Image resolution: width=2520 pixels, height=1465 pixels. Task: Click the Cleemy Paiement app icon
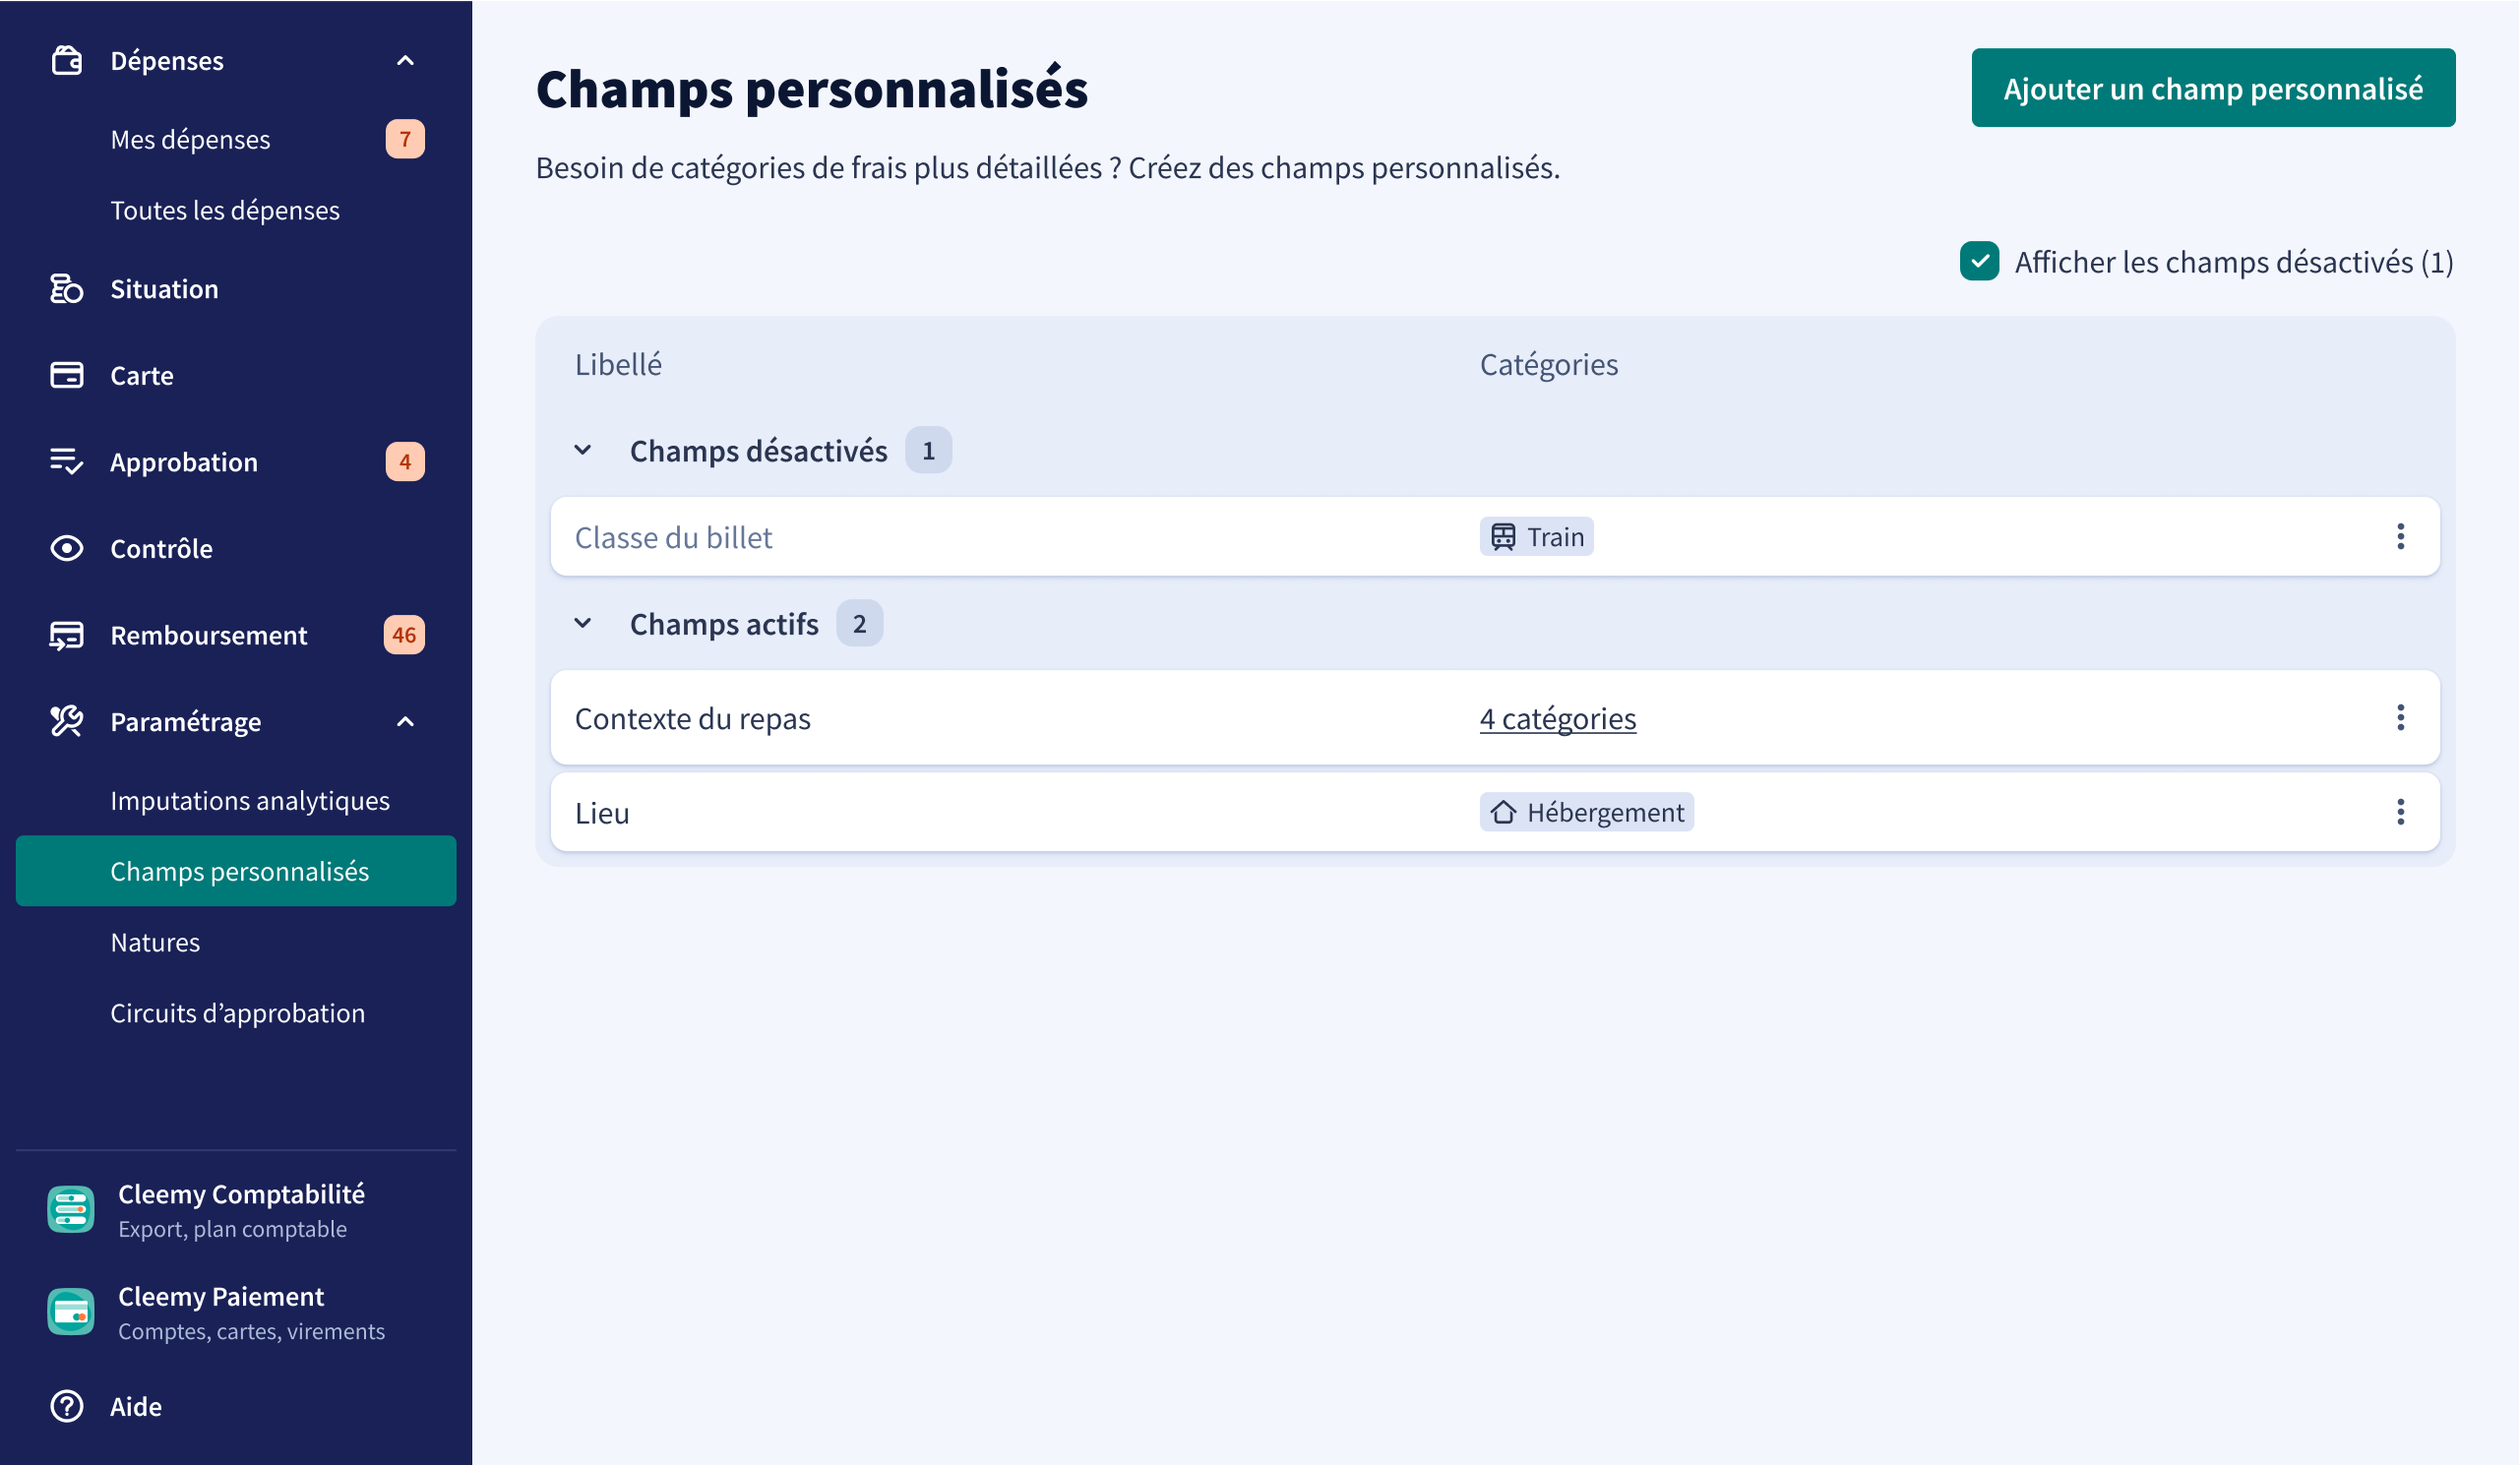pyautogui.click(x=71, y=1311)
